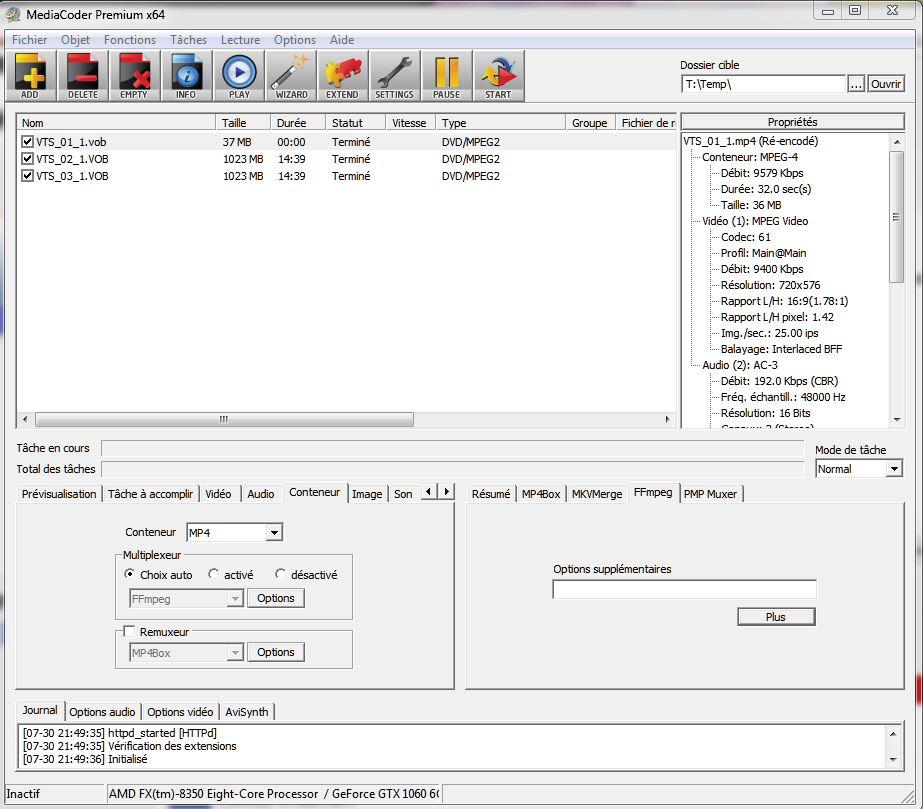Click the browse (...) target folder button
923x809 pixels.
click(x=856, y=84)
